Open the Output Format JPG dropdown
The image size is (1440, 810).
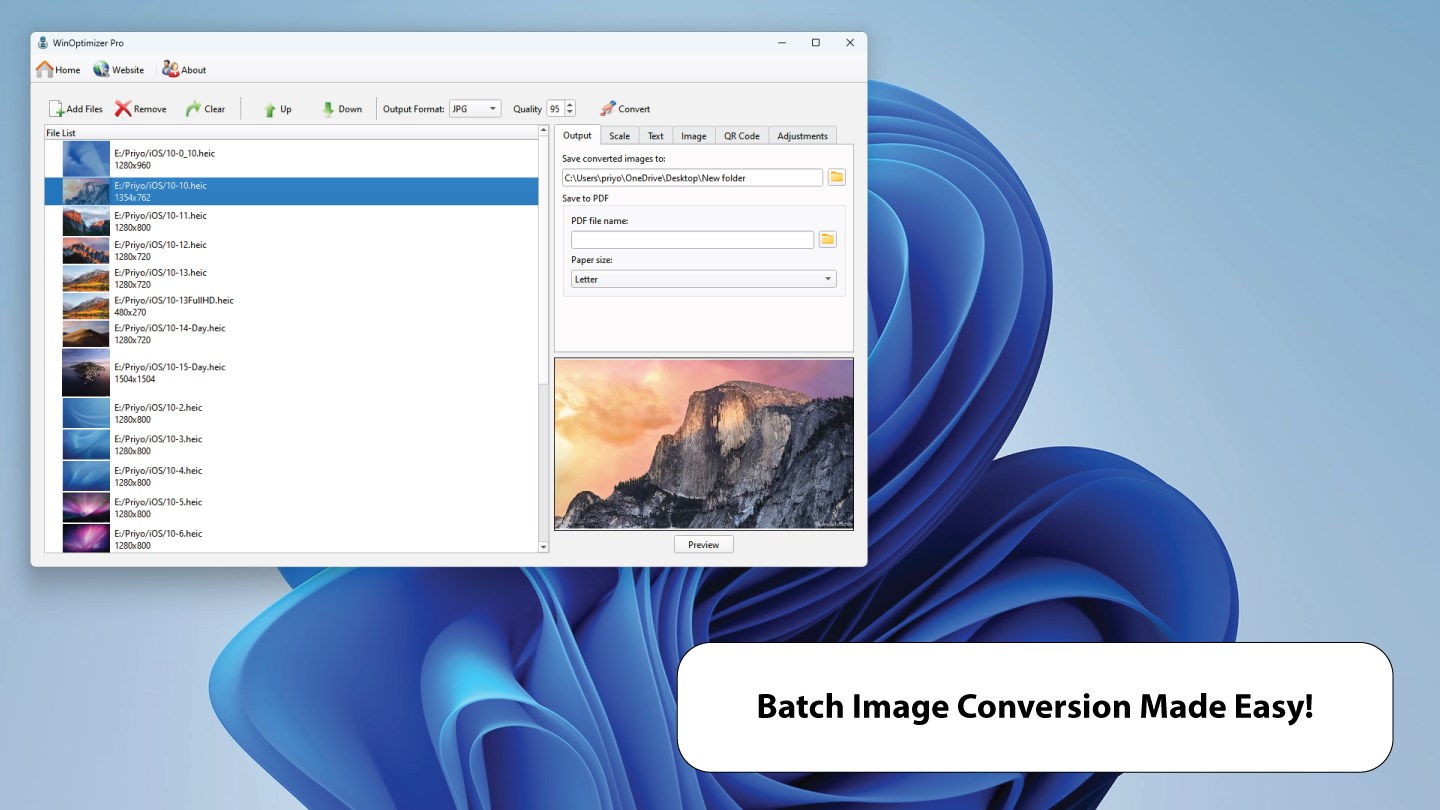click(x=474, y=109)
